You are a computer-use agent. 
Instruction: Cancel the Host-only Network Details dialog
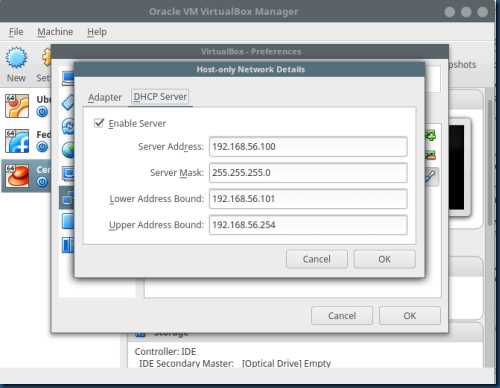pyautogui.click(x=317, y=259)
